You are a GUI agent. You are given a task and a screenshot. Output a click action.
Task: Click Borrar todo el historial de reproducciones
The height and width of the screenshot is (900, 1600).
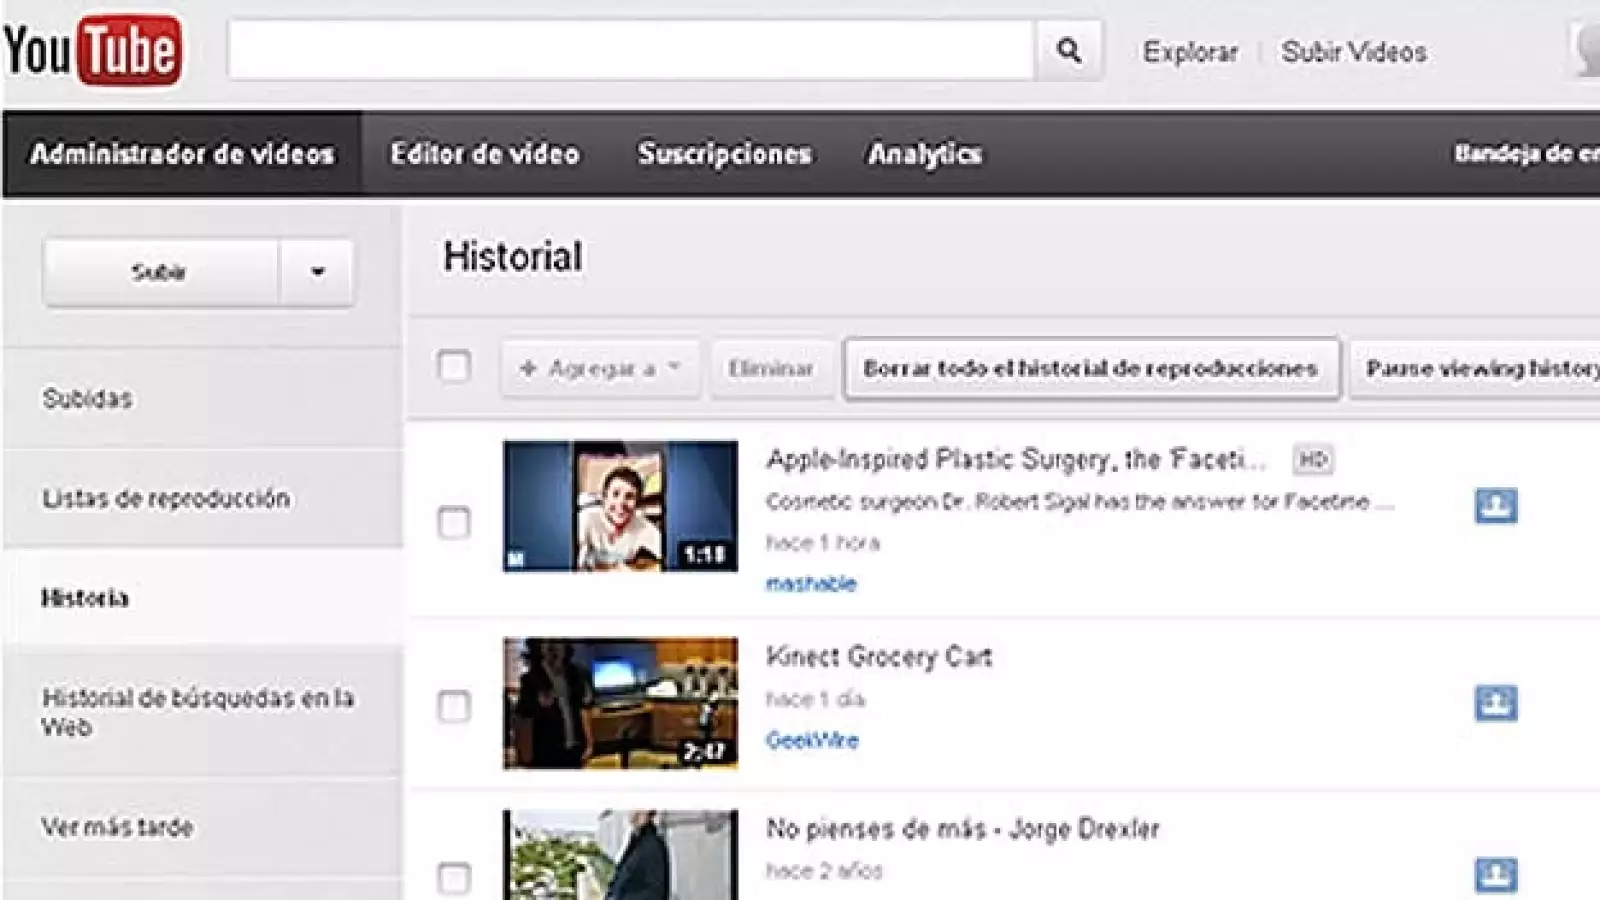pyautogui.click(x=1090, y=368)
